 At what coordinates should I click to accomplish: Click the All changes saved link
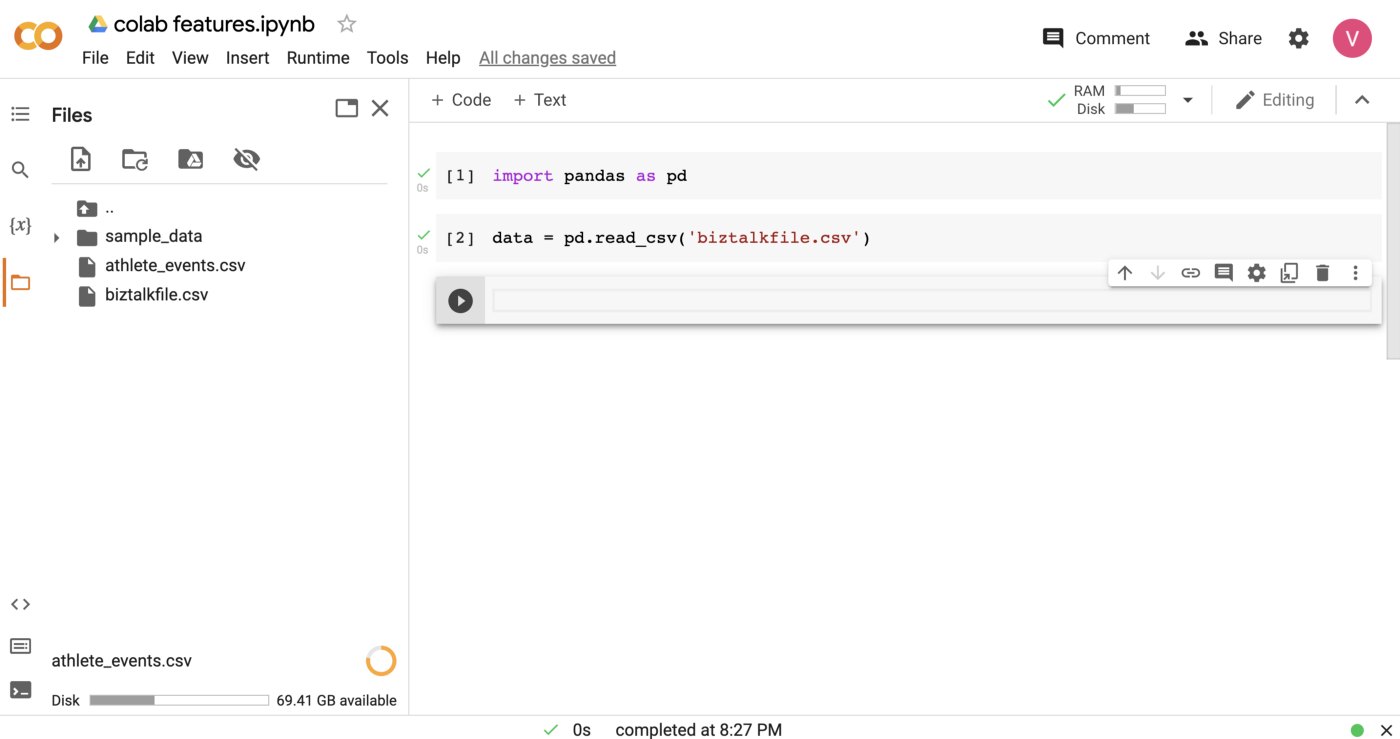[547, 58]
